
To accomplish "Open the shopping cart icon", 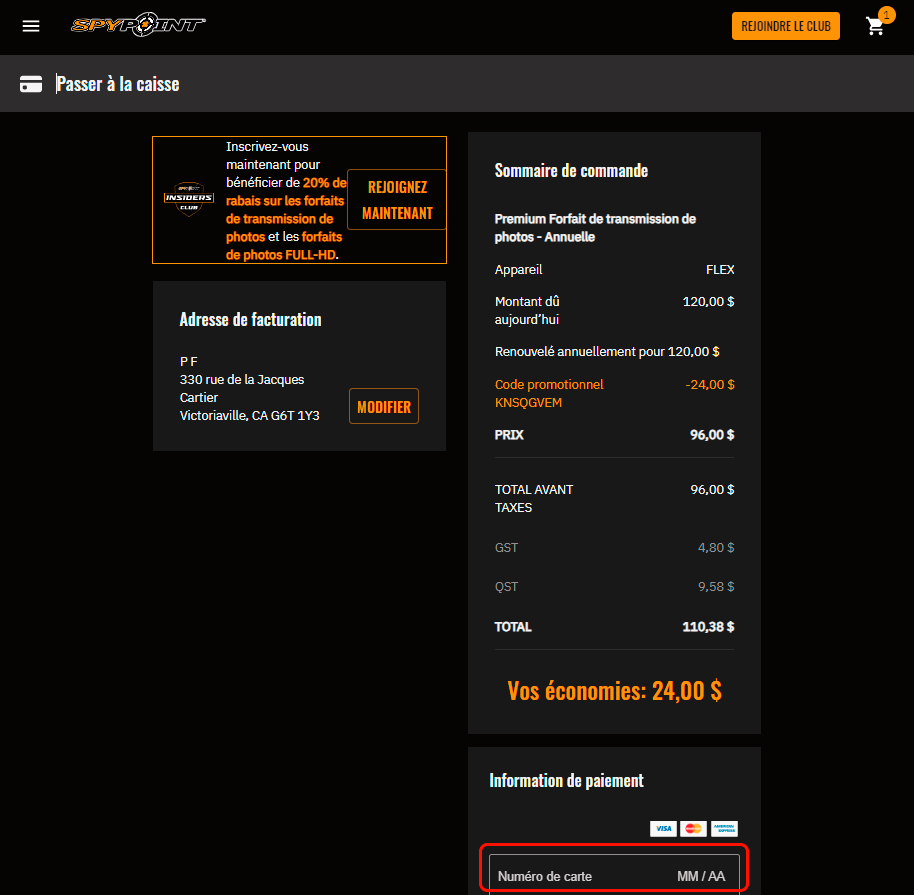I will 874,26.
